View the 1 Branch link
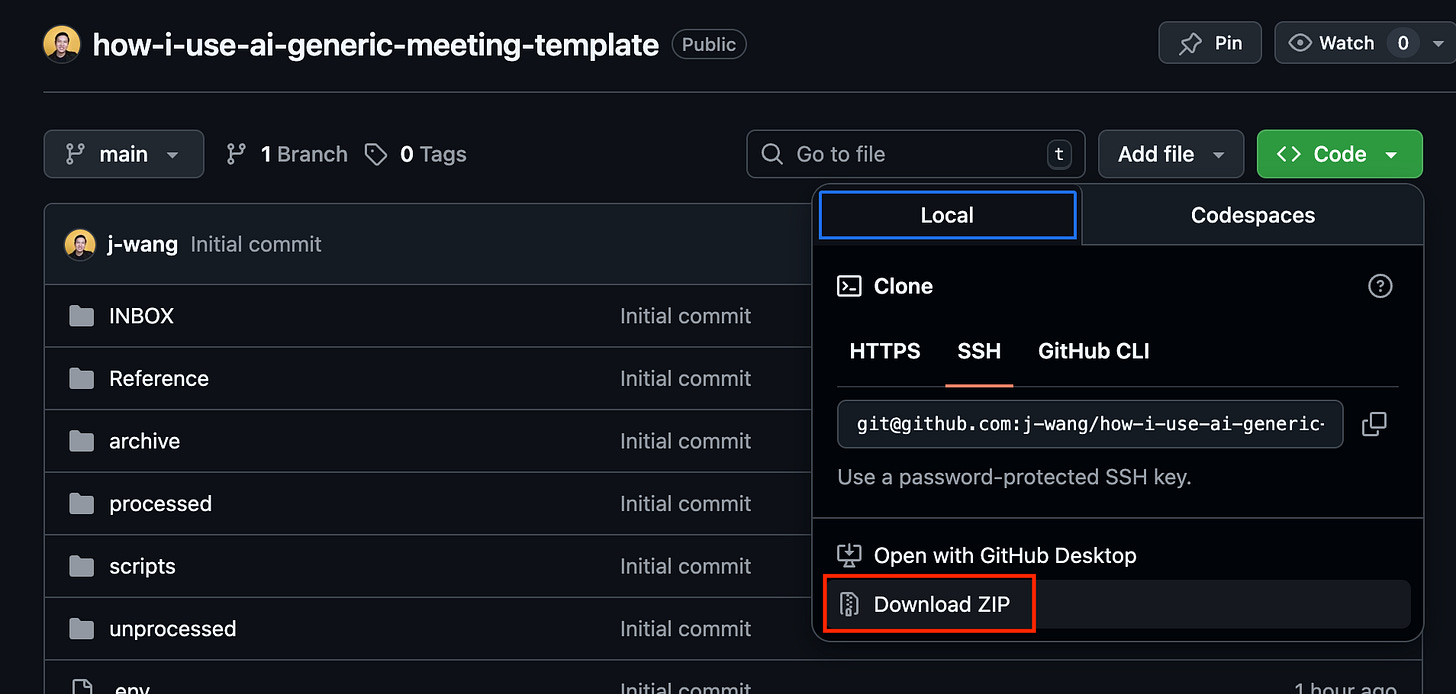The image size is (1456, 694). (287, 154)
